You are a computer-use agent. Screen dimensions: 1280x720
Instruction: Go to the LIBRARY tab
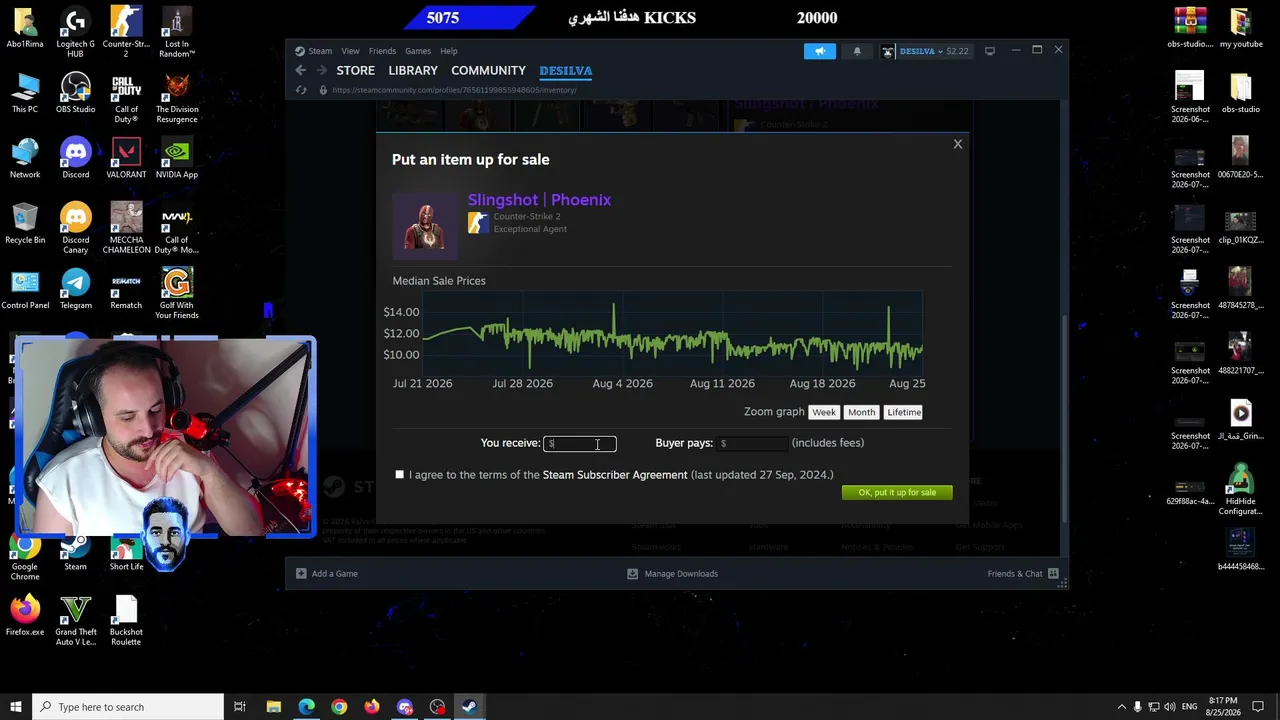tap(413, 71)
